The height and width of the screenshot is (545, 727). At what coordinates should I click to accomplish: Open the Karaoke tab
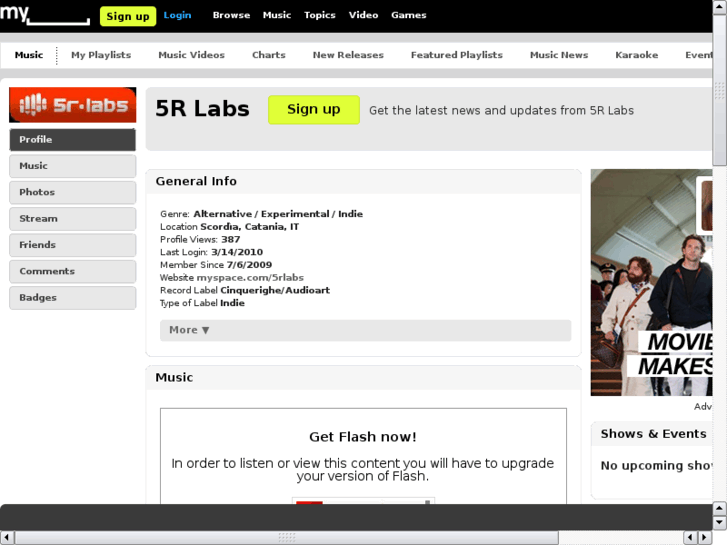click(x=637, y=55)
